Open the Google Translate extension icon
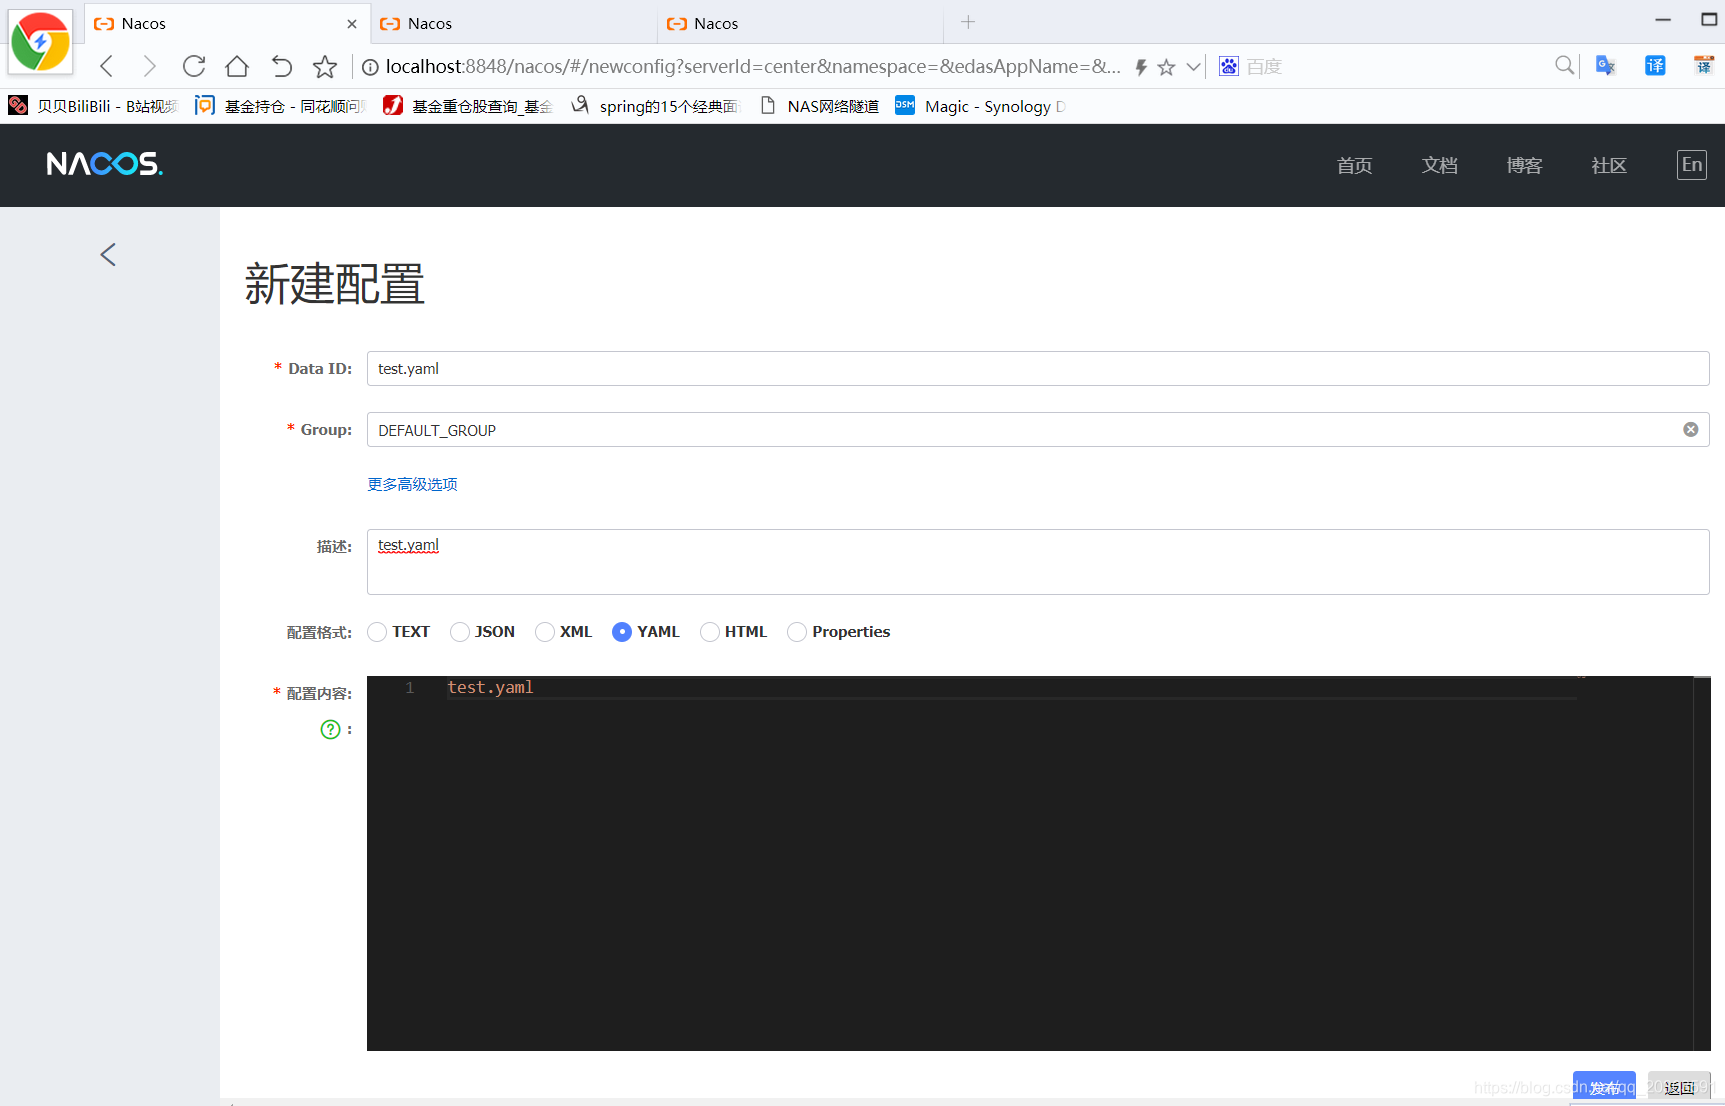The width and height of the screenshot is (1725, 1106). (1606, 65)
